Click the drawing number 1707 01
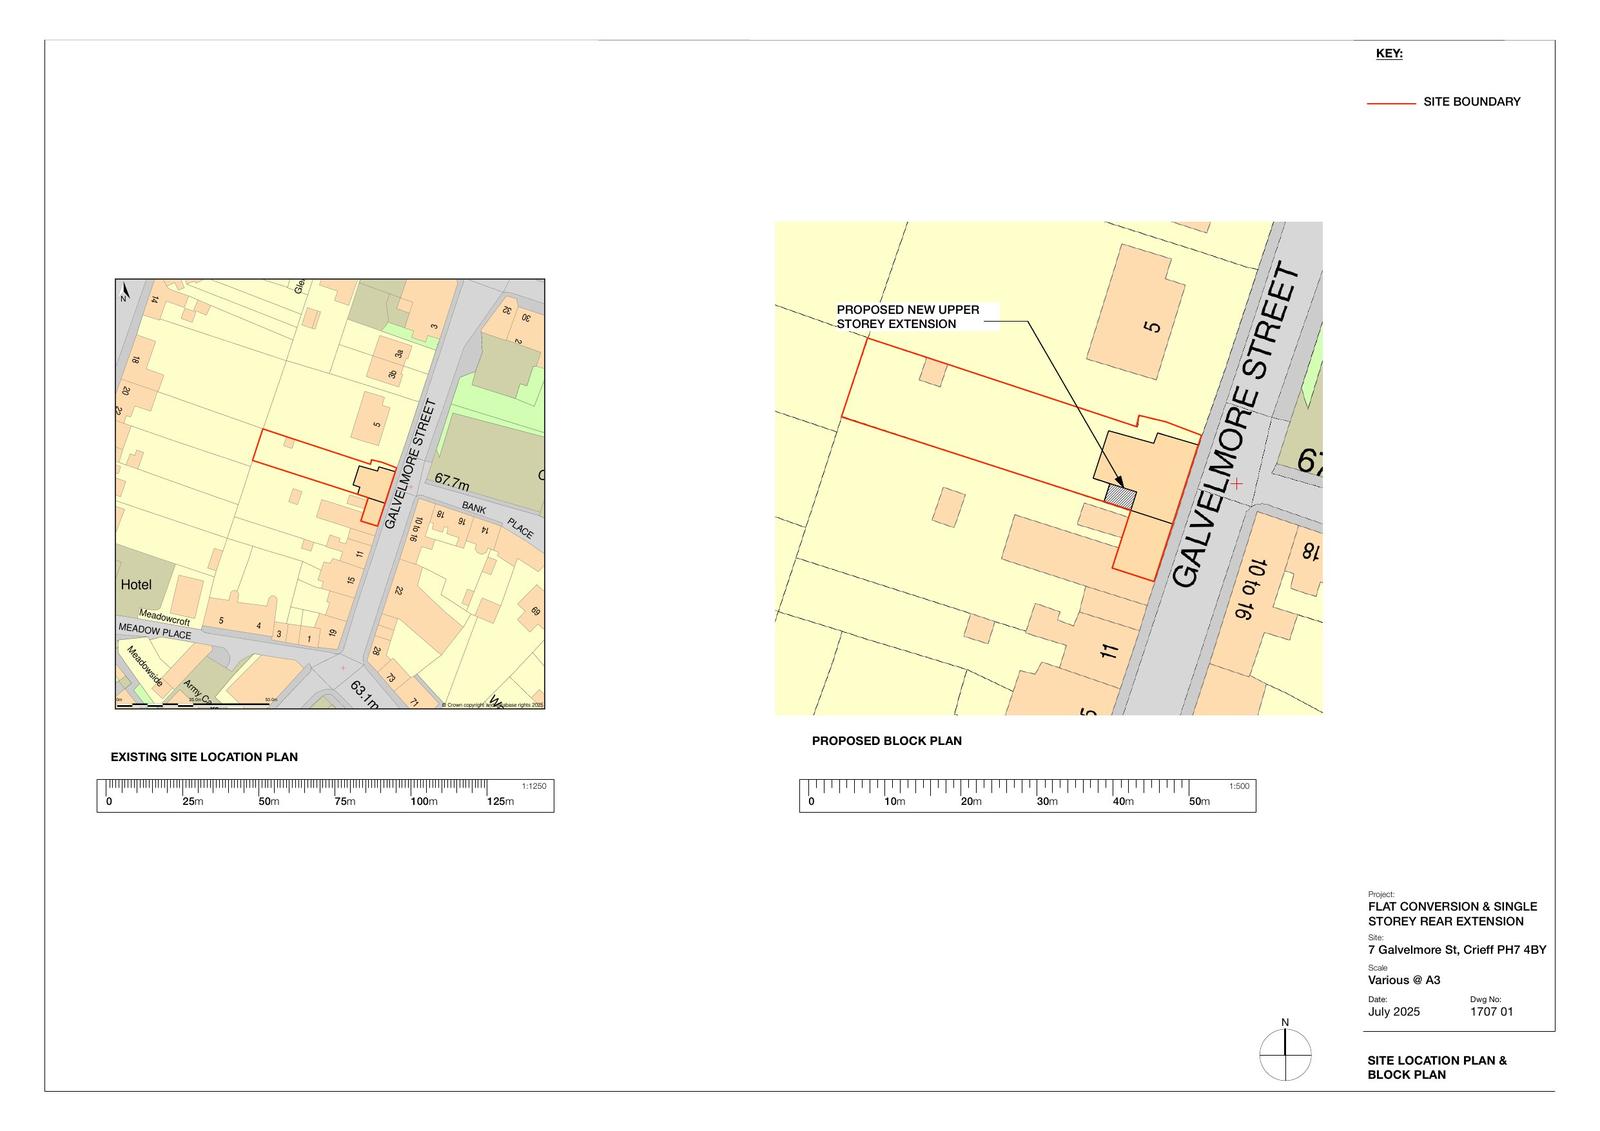The height and width of the screenshot is (1131, 1600). coord(1491,1012)
